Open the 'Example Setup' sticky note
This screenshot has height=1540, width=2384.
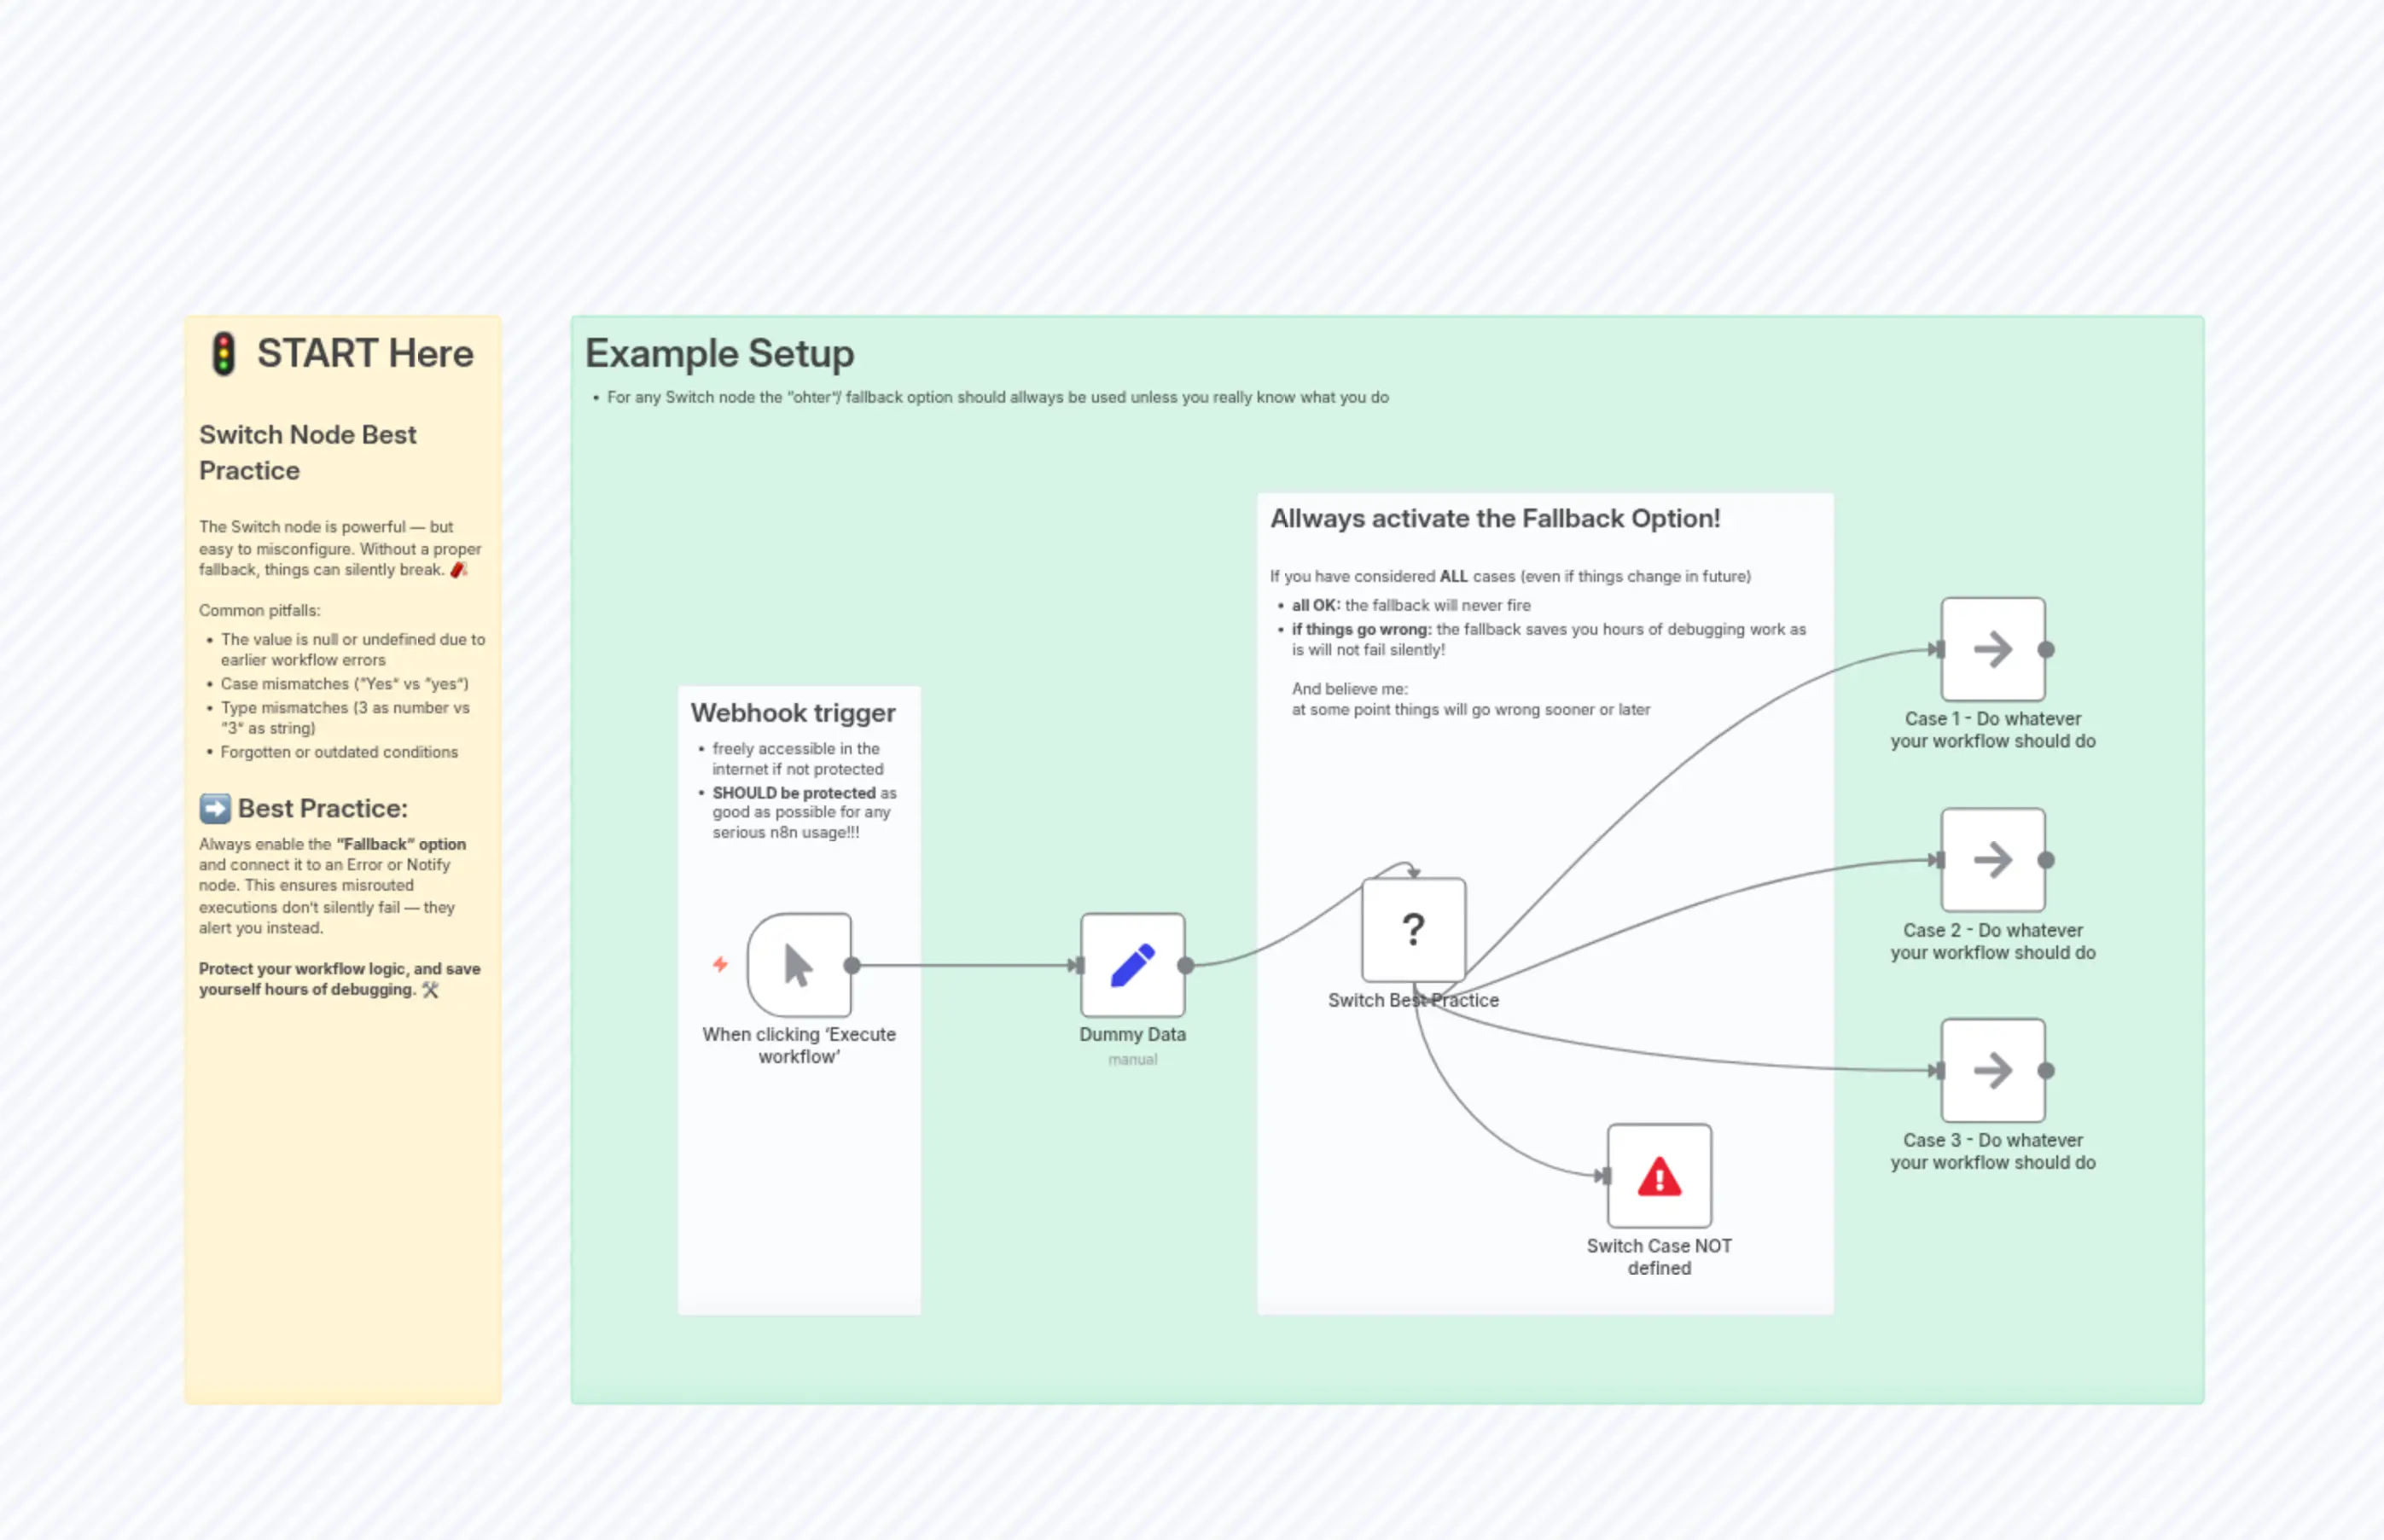(x=720, y=354)
